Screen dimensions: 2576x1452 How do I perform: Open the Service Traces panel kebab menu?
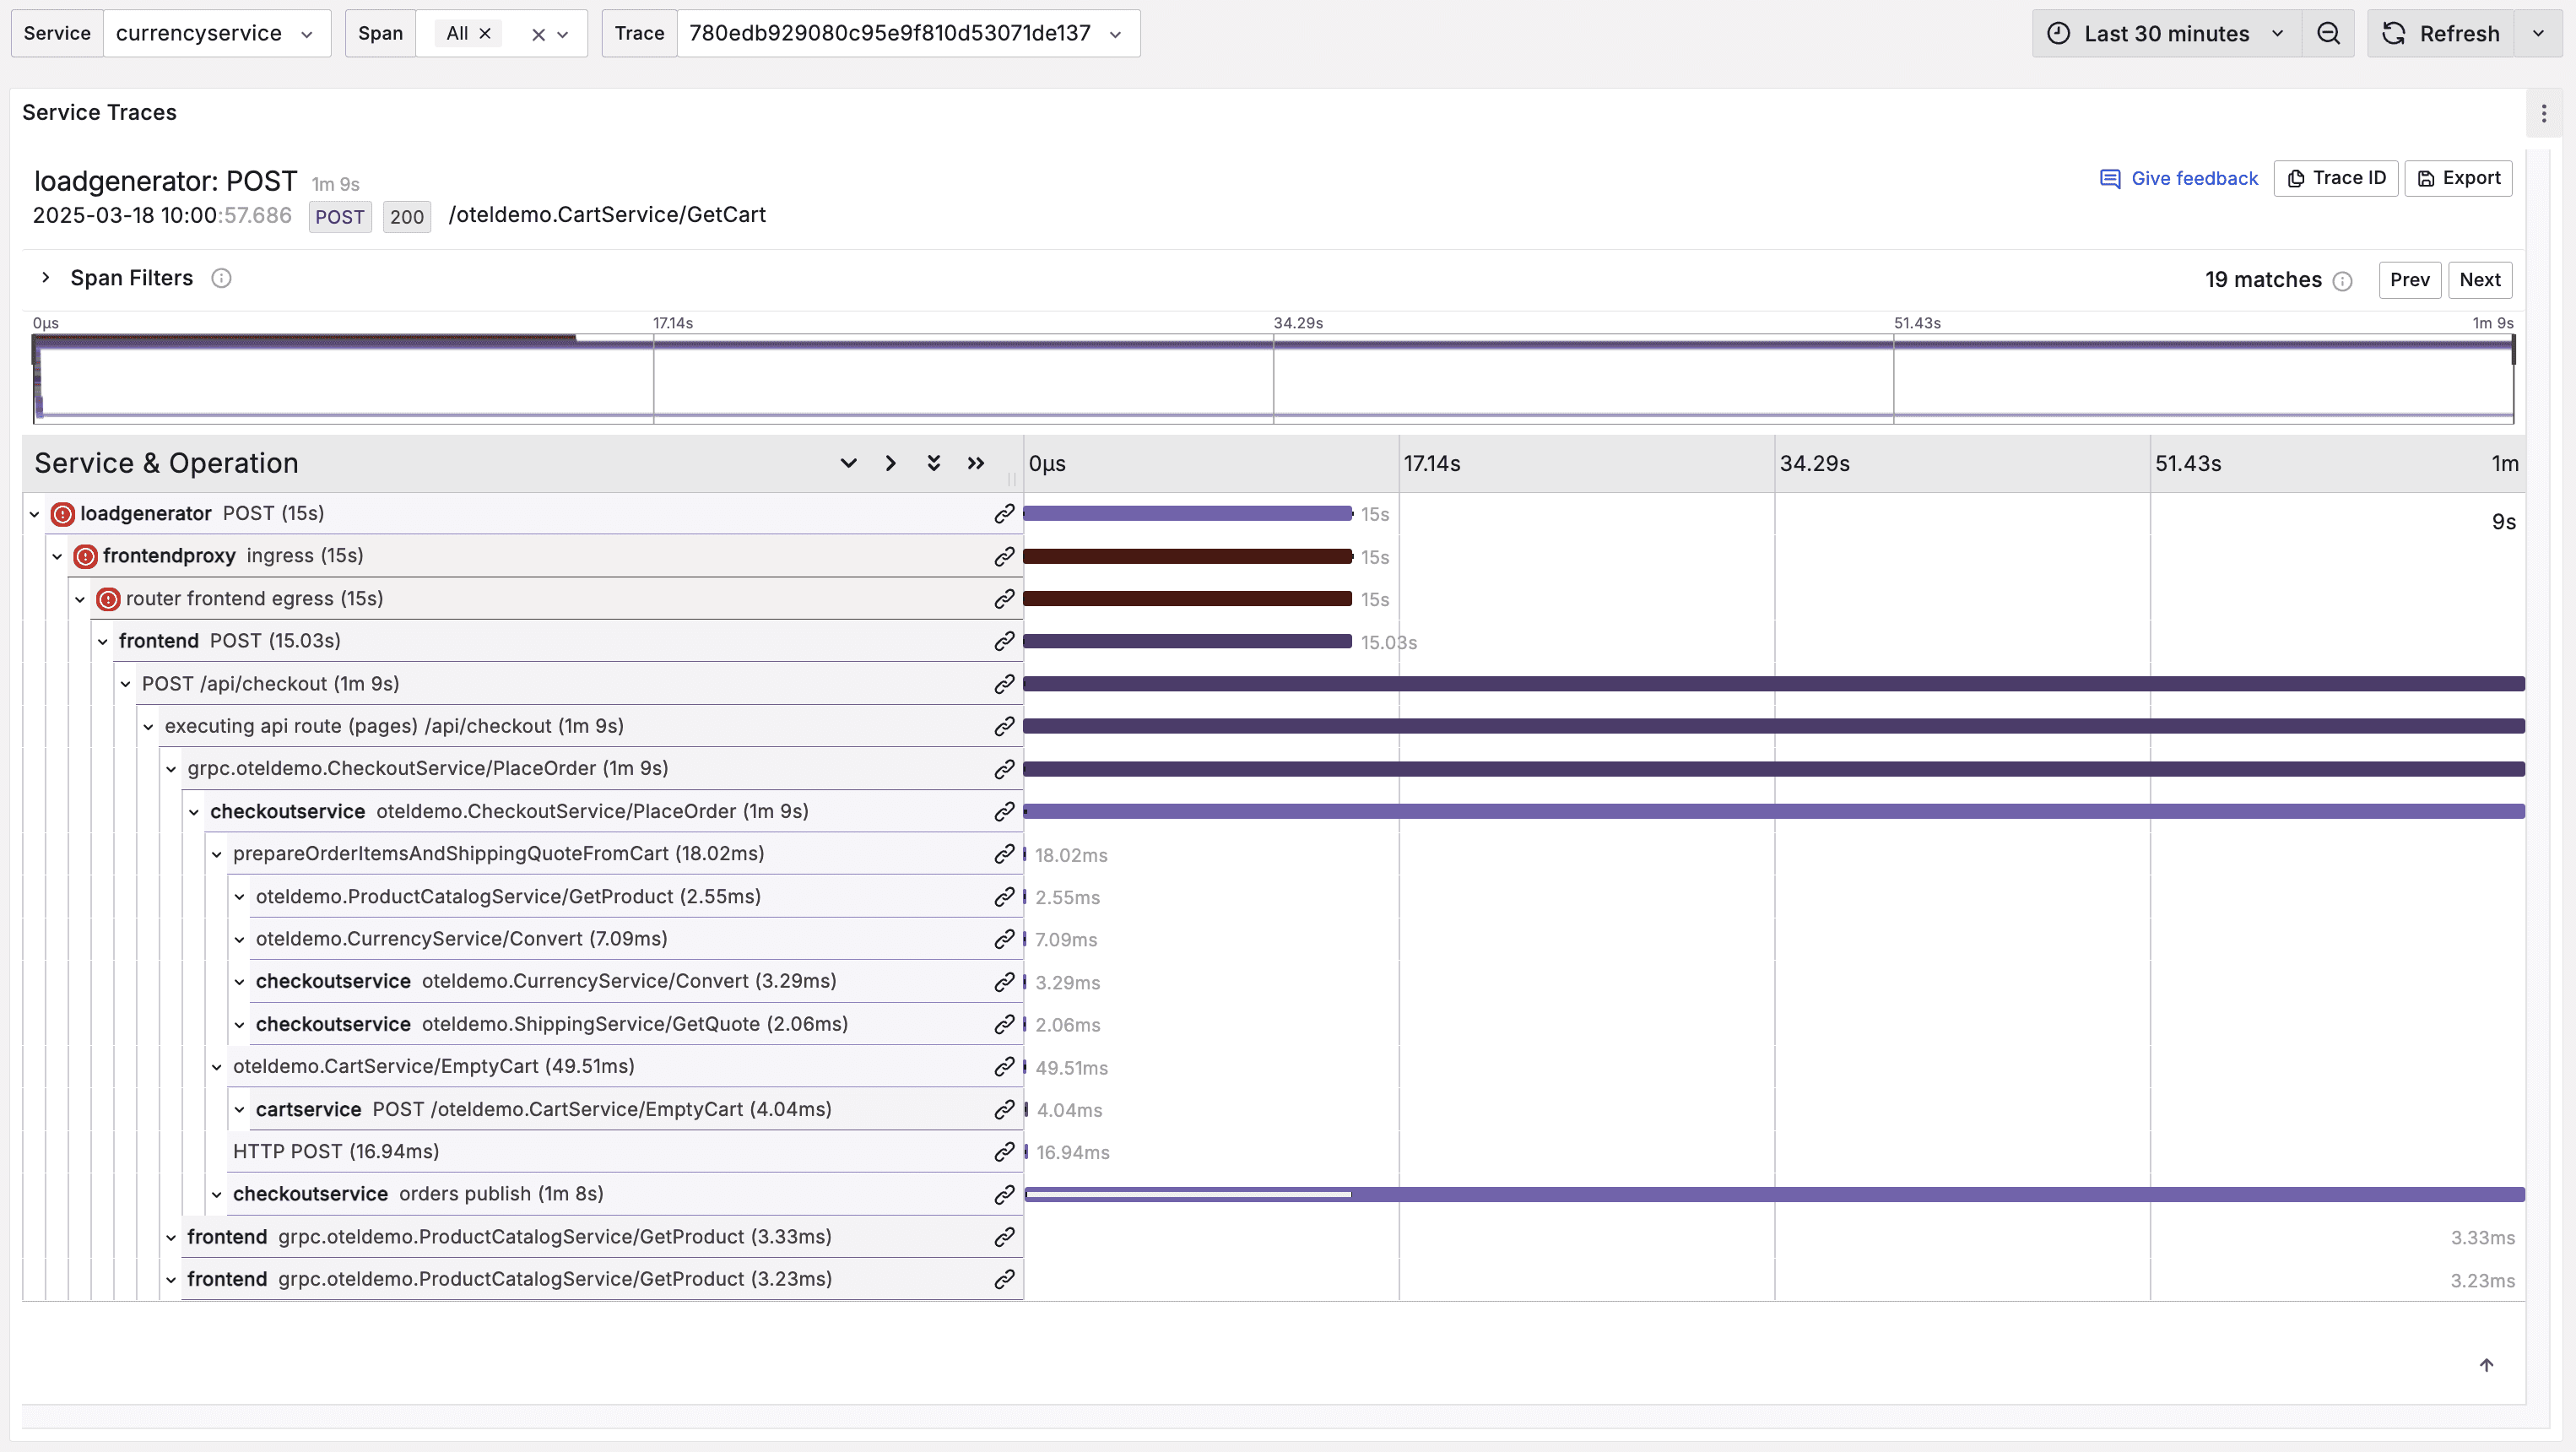2544,114
